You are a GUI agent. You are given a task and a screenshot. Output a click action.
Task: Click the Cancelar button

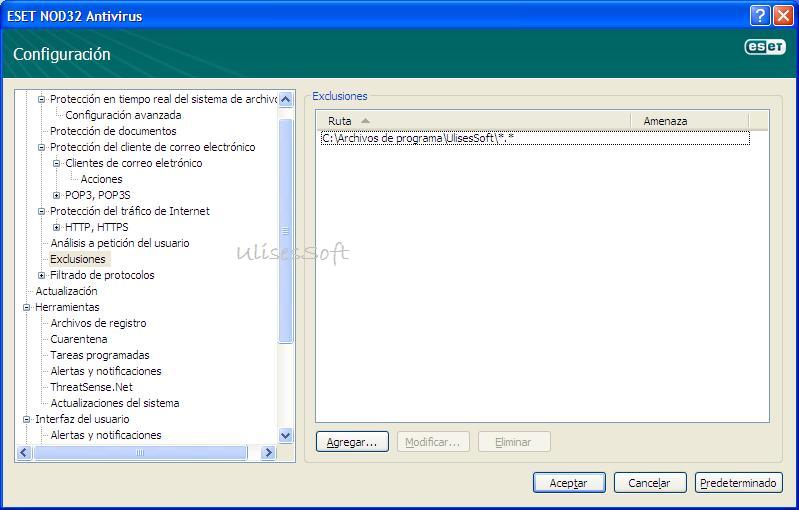[x=650, y=482]
